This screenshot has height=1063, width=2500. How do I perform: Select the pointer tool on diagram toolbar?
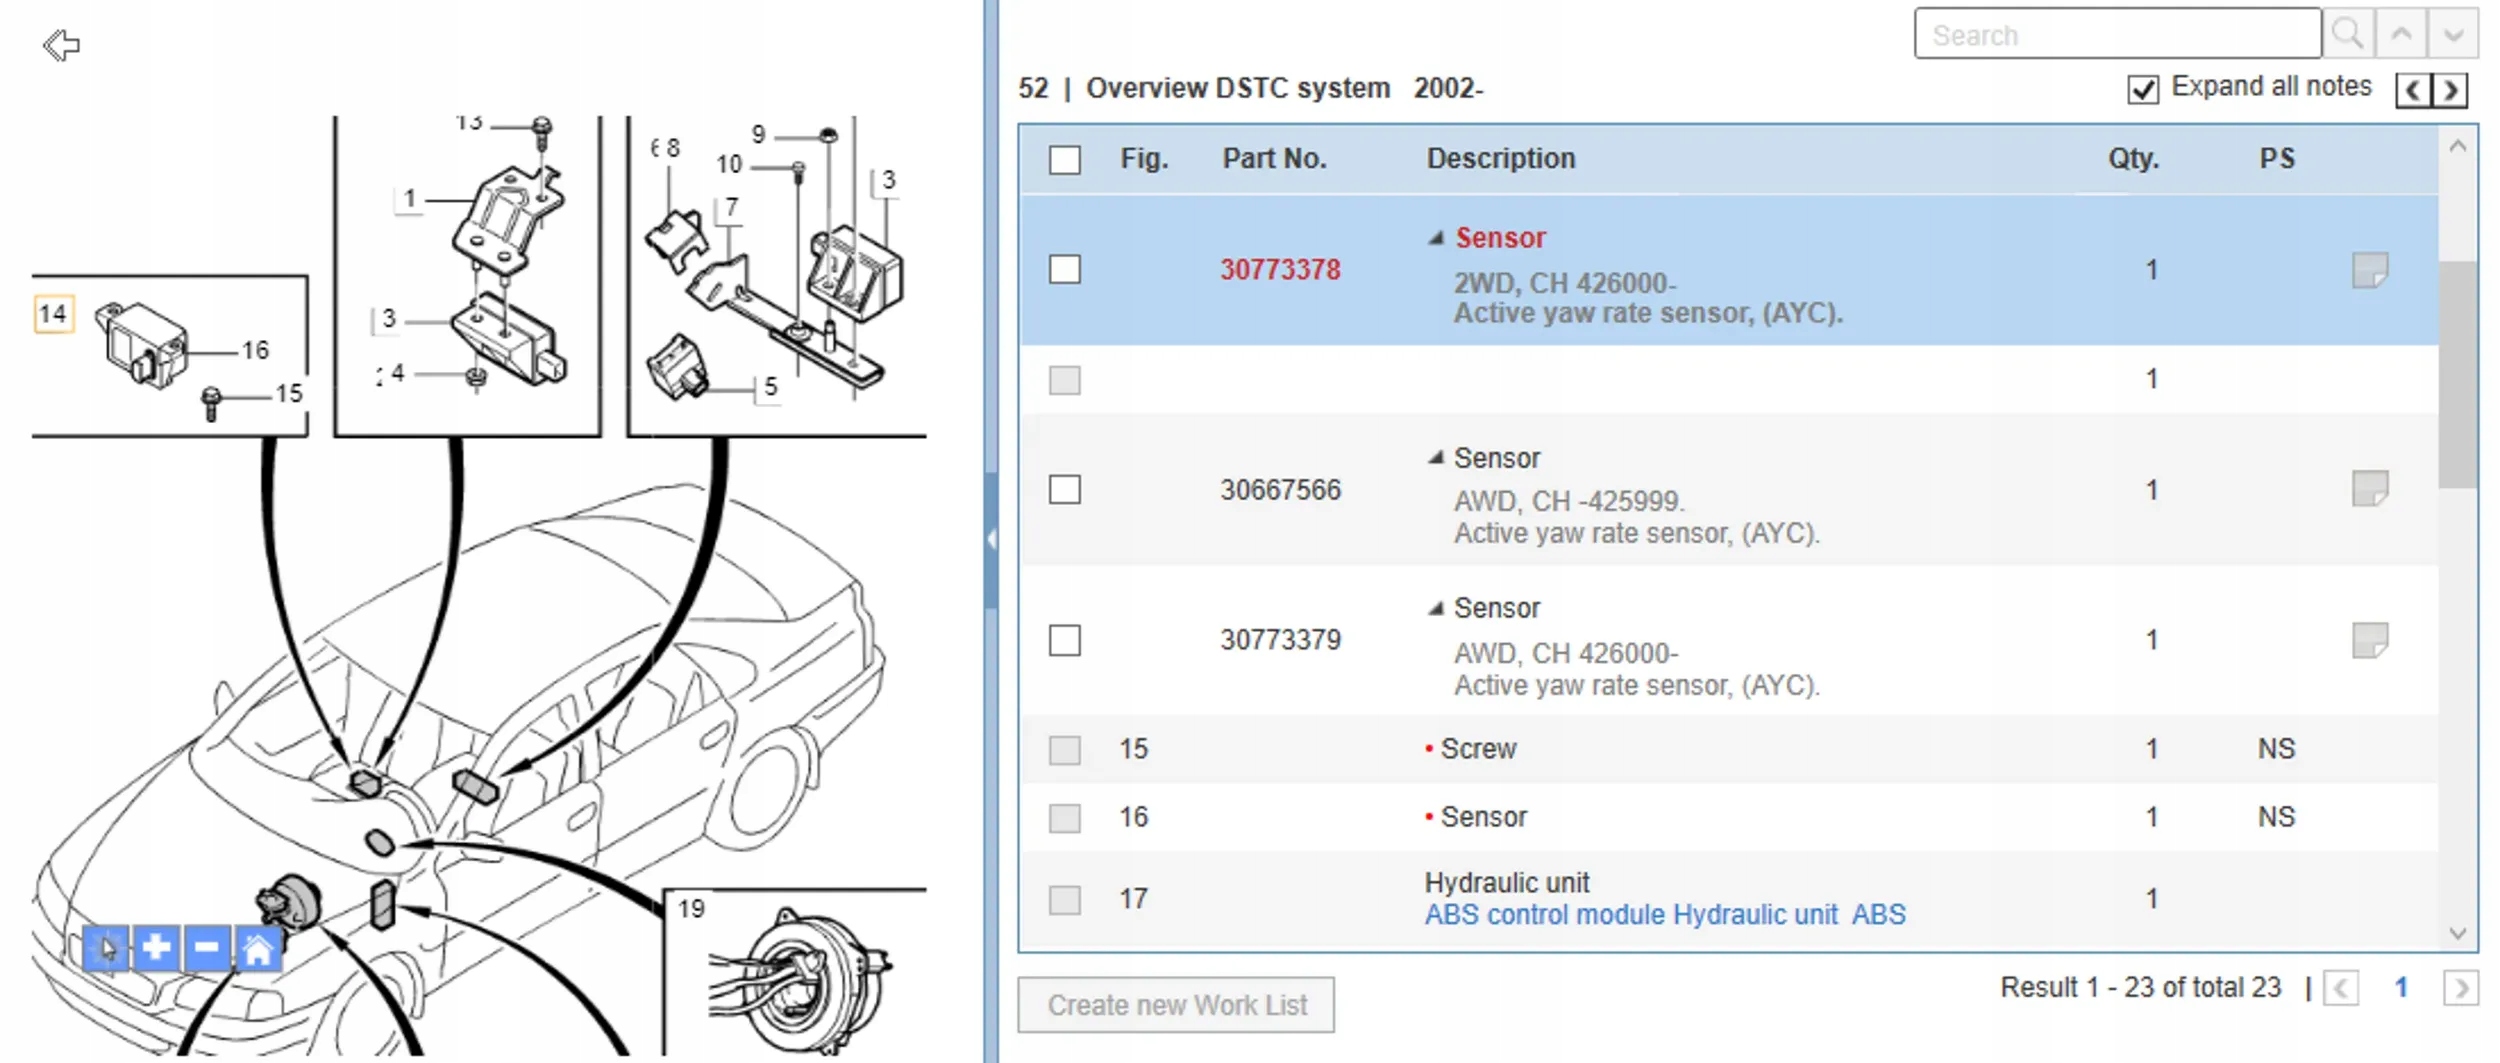[106, 948]
